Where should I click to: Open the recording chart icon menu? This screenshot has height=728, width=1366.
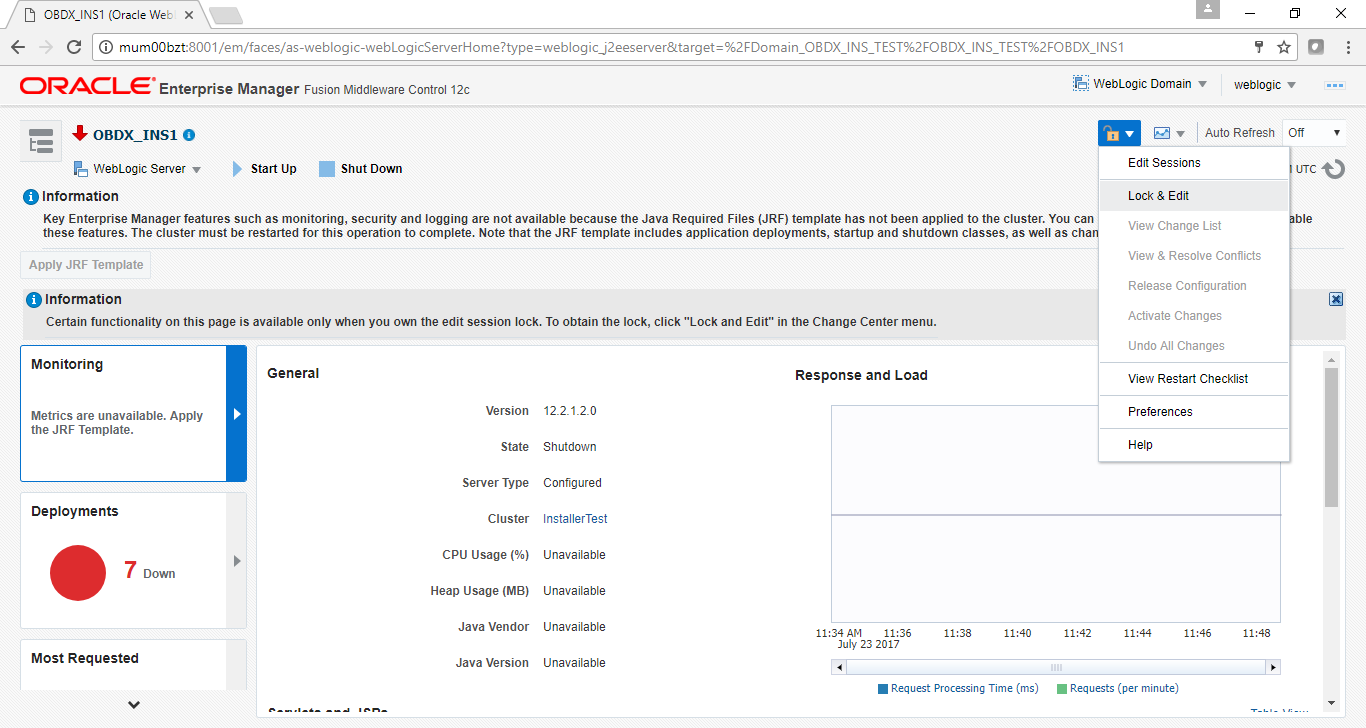[x=1168, y=133]
